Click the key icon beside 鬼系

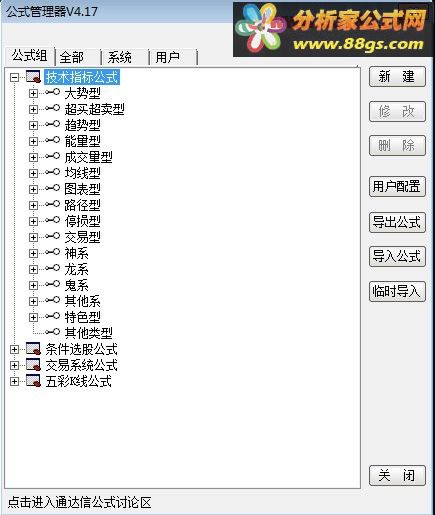coord(53,284)
